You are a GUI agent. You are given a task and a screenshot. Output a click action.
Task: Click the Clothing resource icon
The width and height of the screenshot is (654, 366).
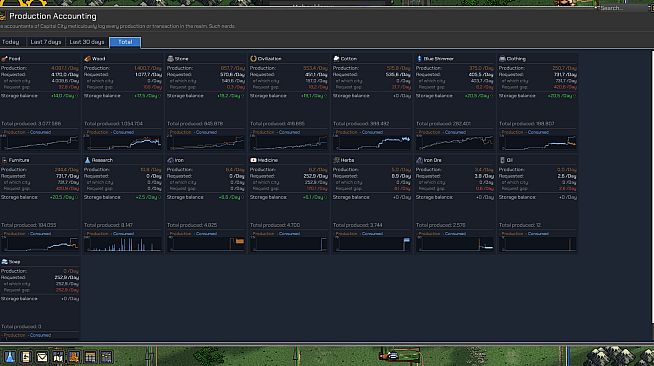click(x=502, y=59)
